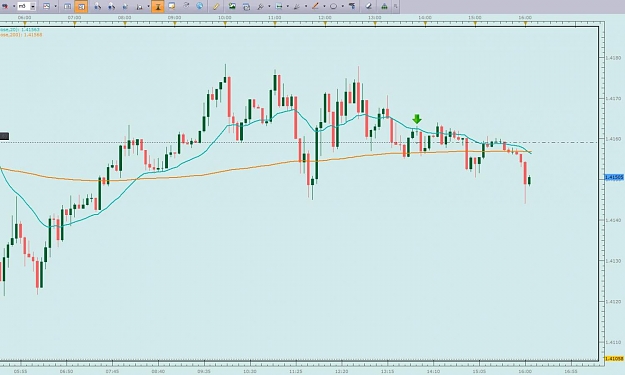
Task: Open the m5 timeframe combo box
Action: (27, 6)
